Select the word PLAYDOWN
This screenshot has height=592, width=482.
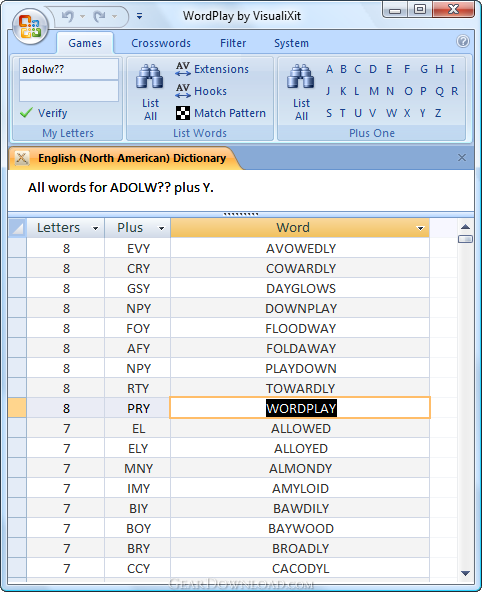(301, 368)
